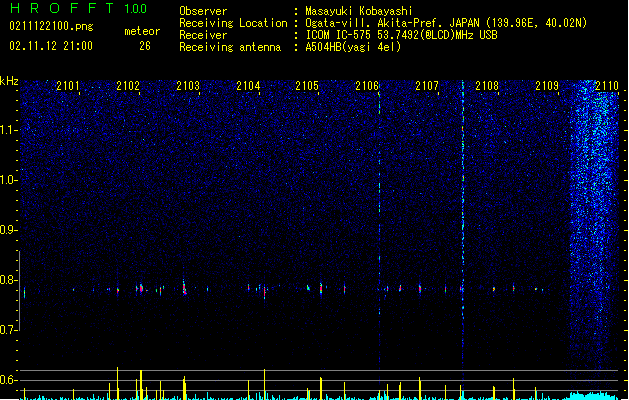Click the 2104 time marker
The width and height of the screenshot is (629, 400).
tap(248, 85)
